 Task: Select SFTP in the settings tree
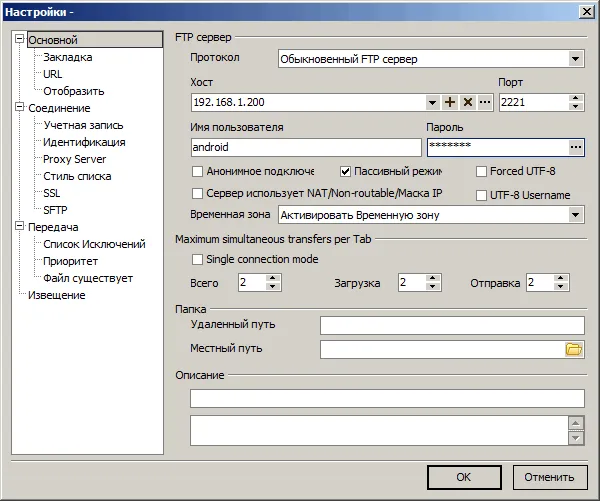pos(56,210)
